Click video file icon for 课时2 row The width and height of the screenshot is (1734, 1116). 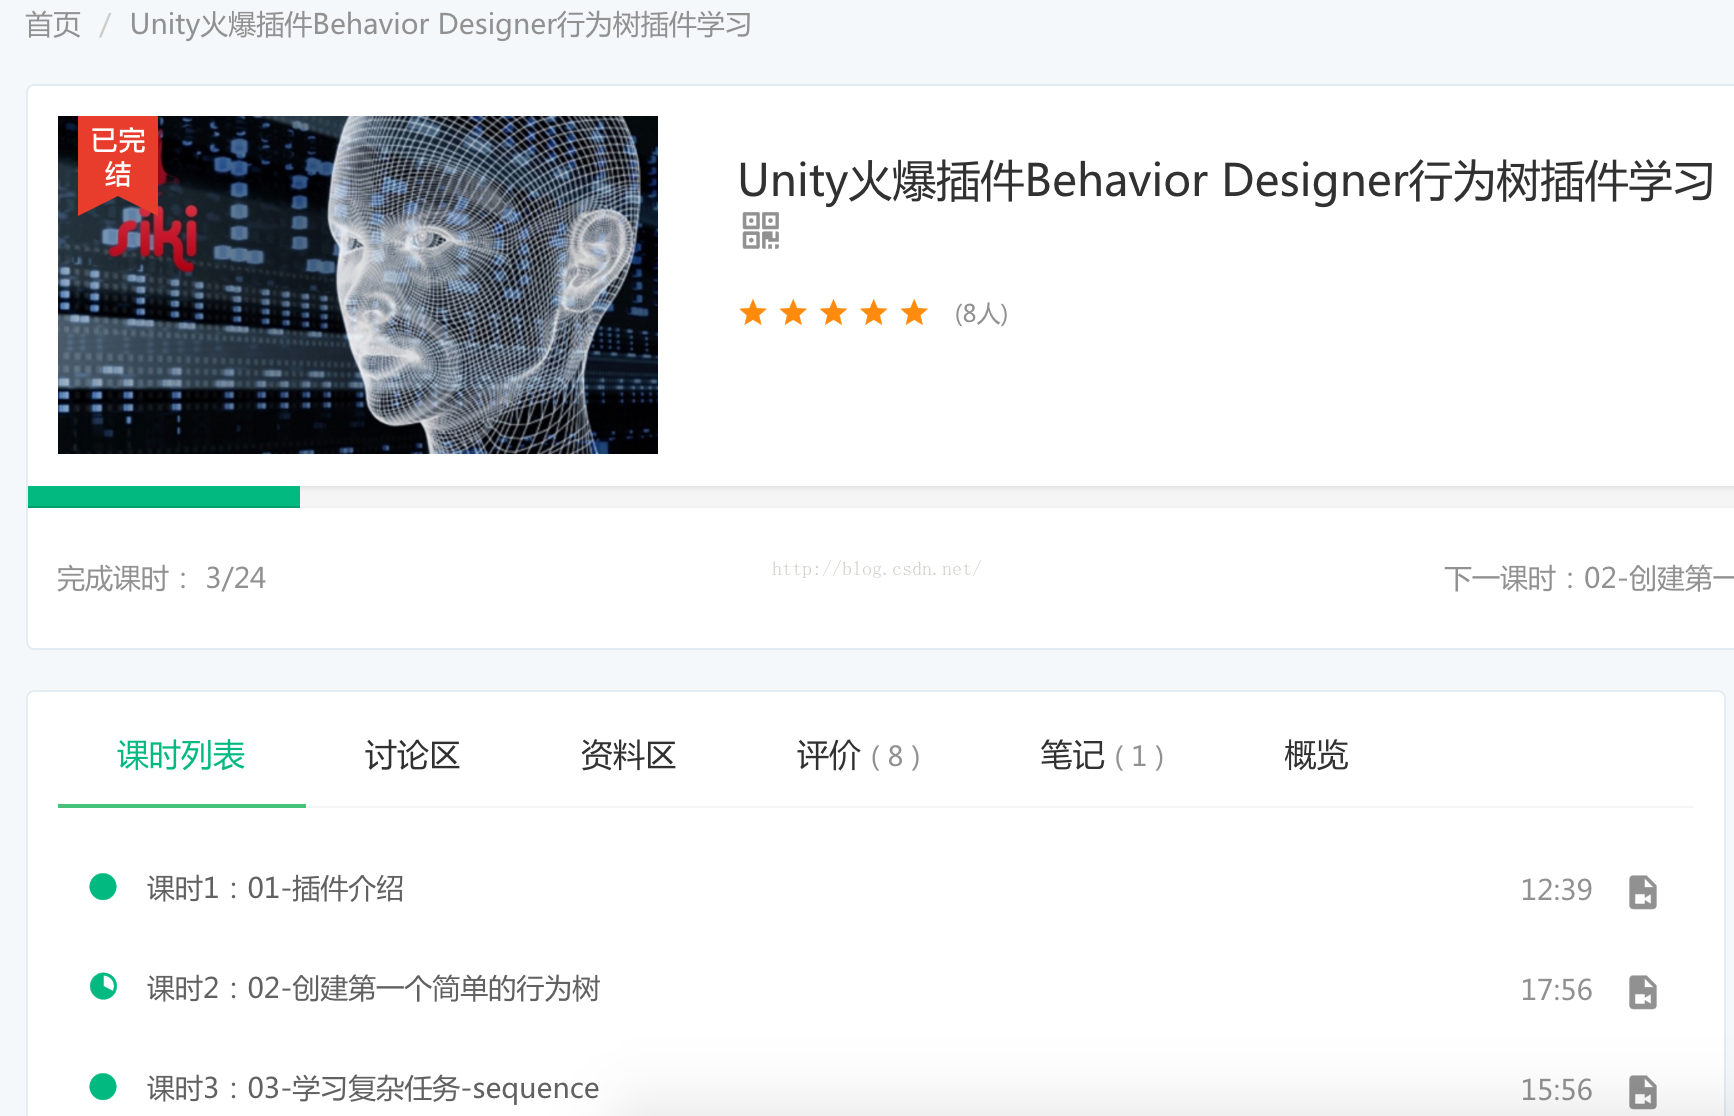(1643, 991)
